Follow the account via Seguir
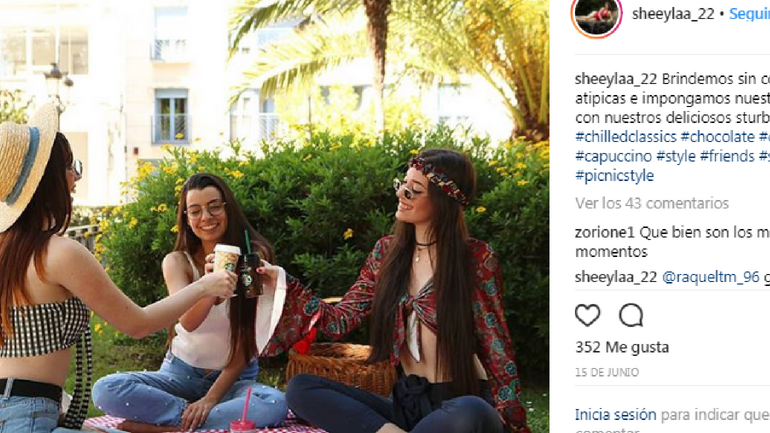Image resolution: width=770 pixels, height=433 pixels. pyautogui.click(x=749, y=14)
